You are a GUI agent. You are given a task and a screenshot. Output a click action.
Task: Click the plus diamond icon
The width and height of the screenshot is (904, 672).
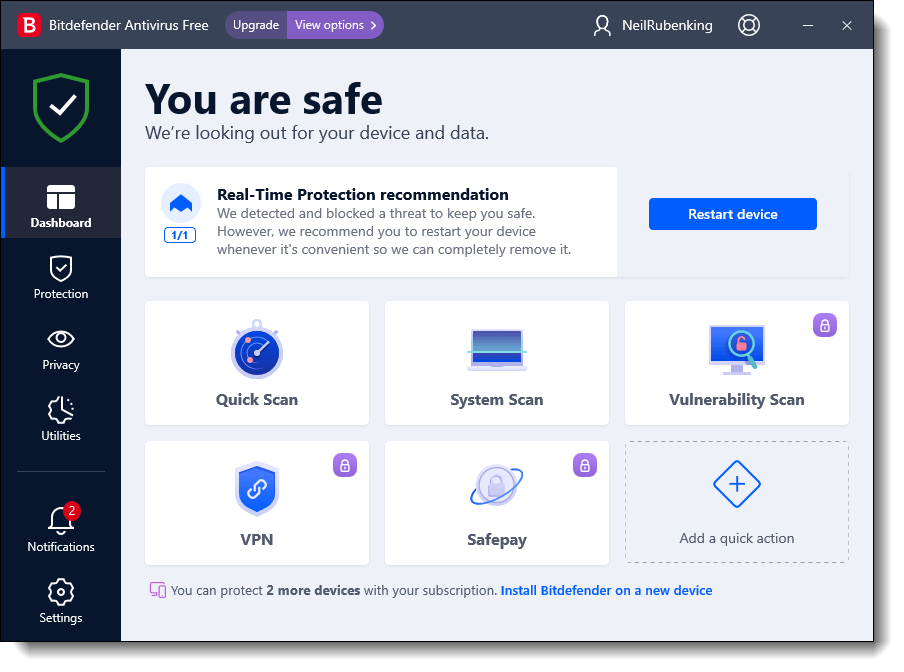[x=736, y=484]
